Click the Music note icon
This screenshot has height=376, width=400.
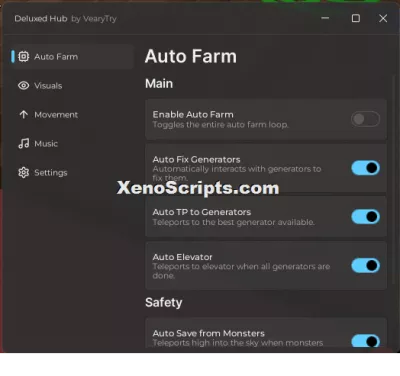tap(24, 144)
